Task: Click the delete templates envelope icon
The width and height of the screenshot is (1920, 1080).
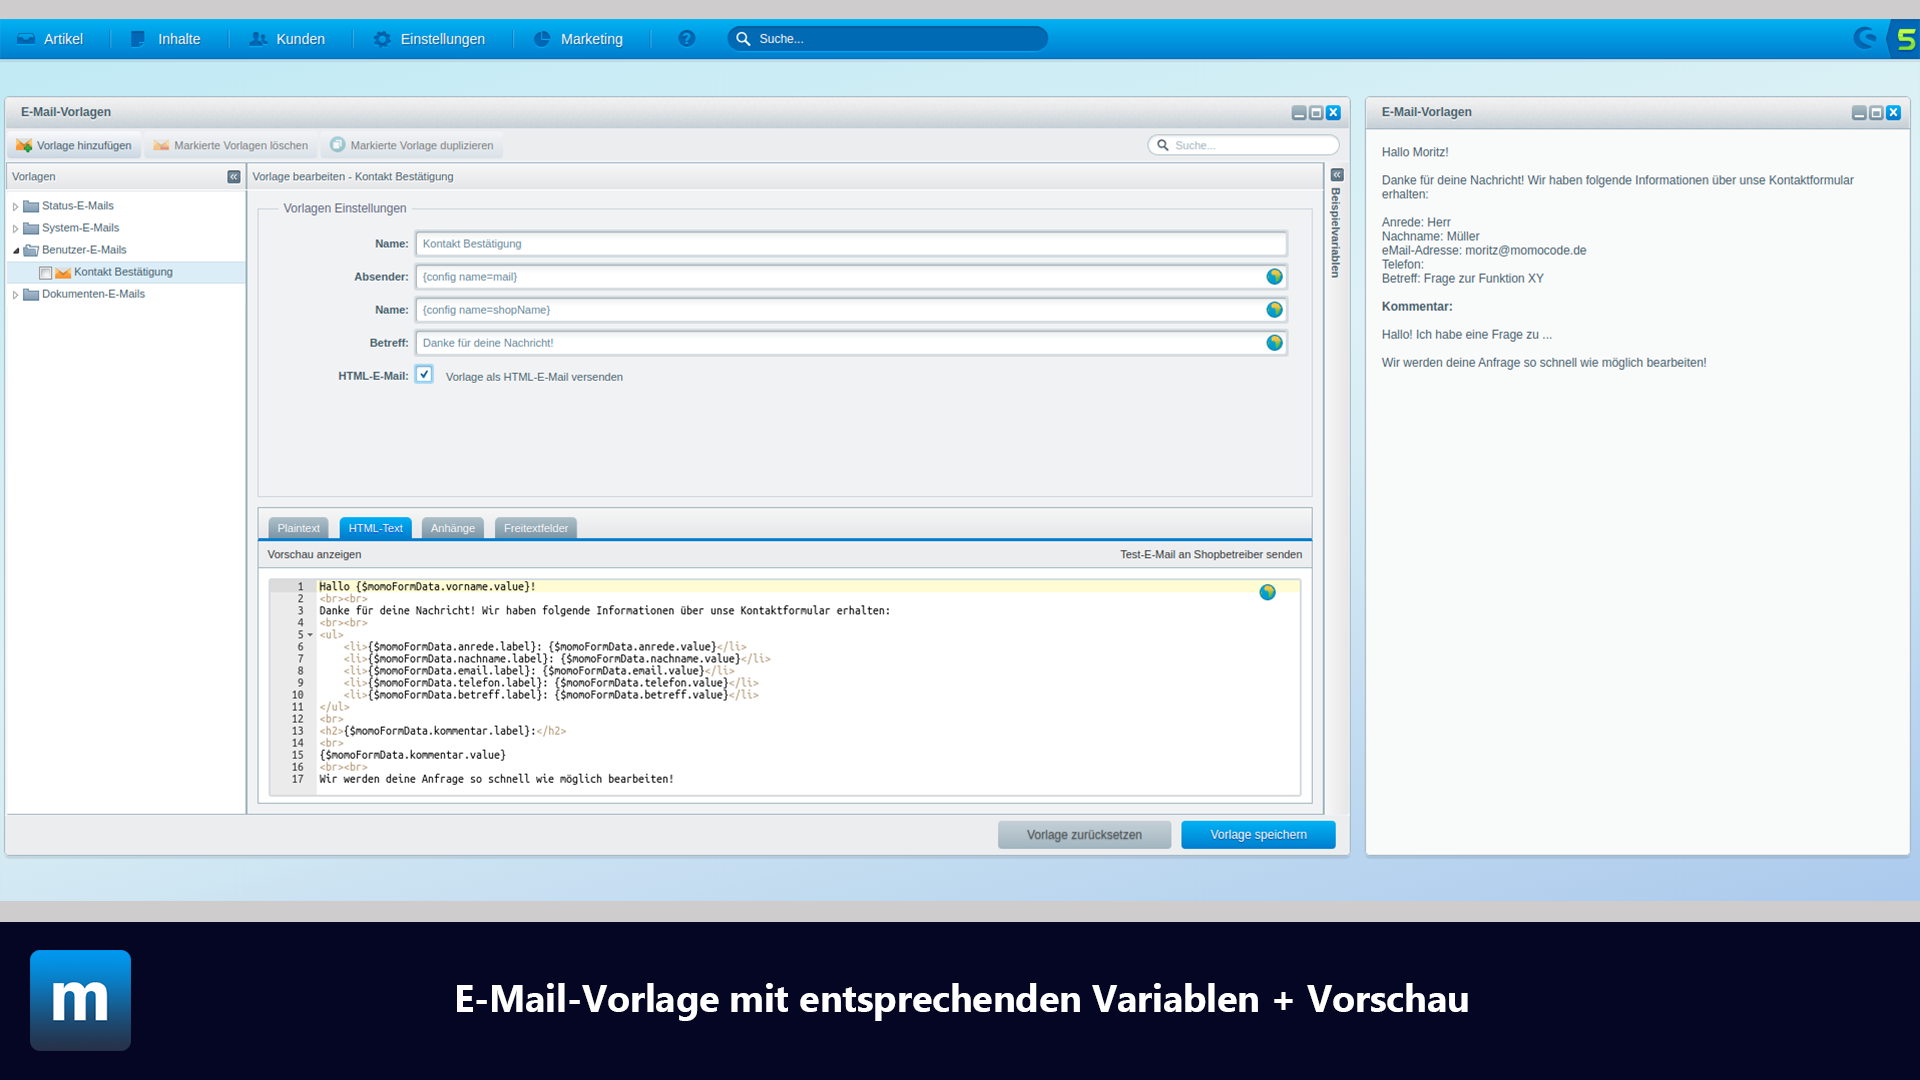Action: tap(161, 145)
